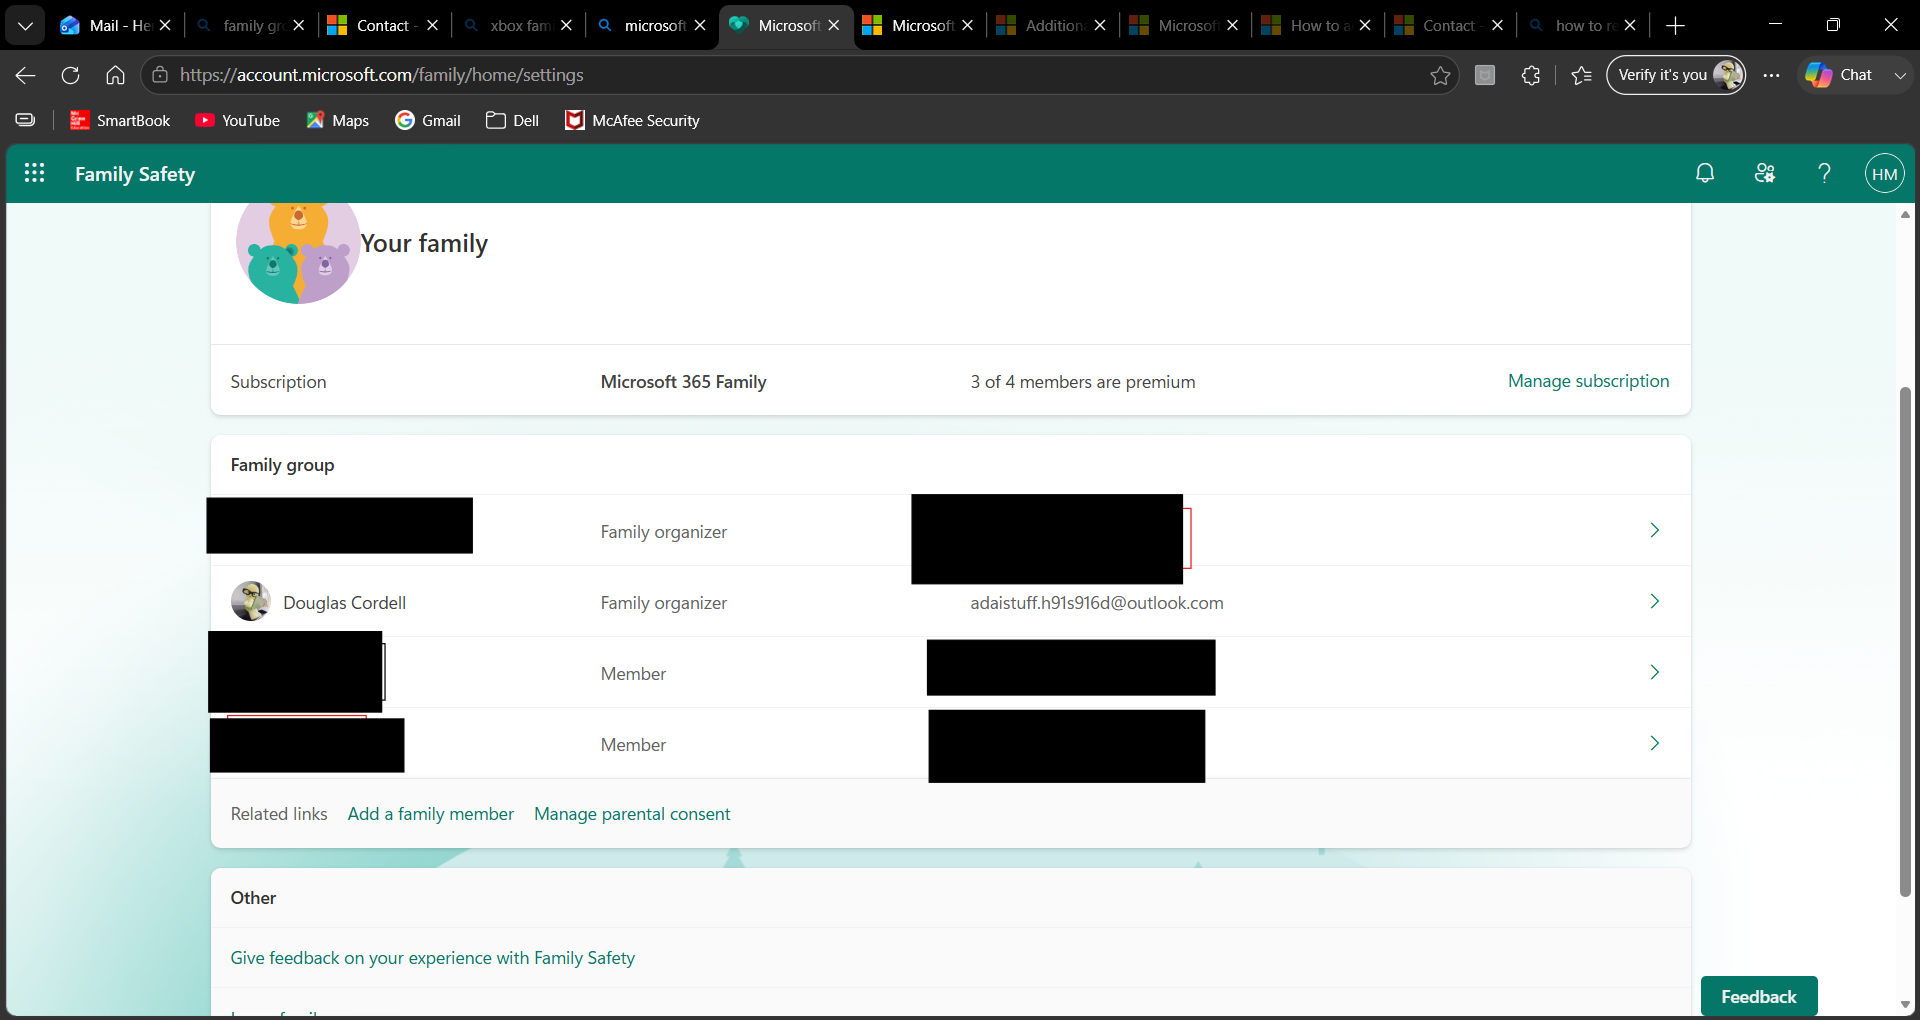Screen dimensions: 1920x1020
Task: Open Copilot Chat in the toolbar
Action: click(x=1839, y=75)
